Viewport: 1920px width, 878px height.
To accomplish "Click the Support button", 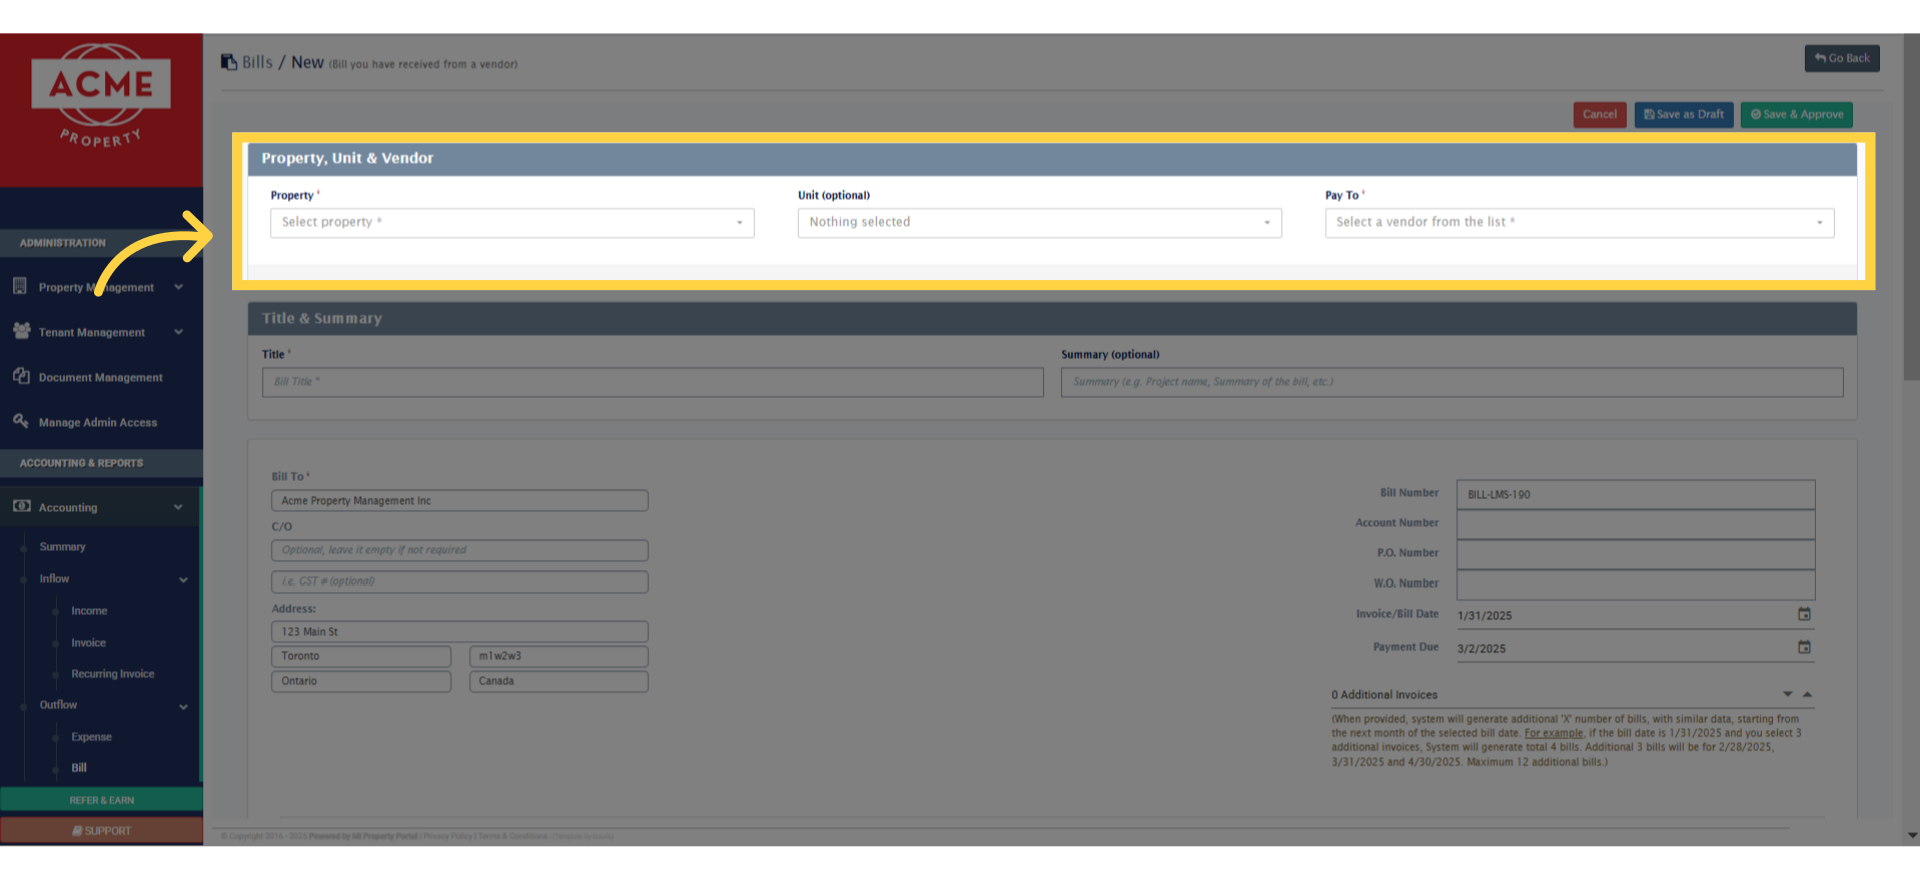I will click(101, 830).
